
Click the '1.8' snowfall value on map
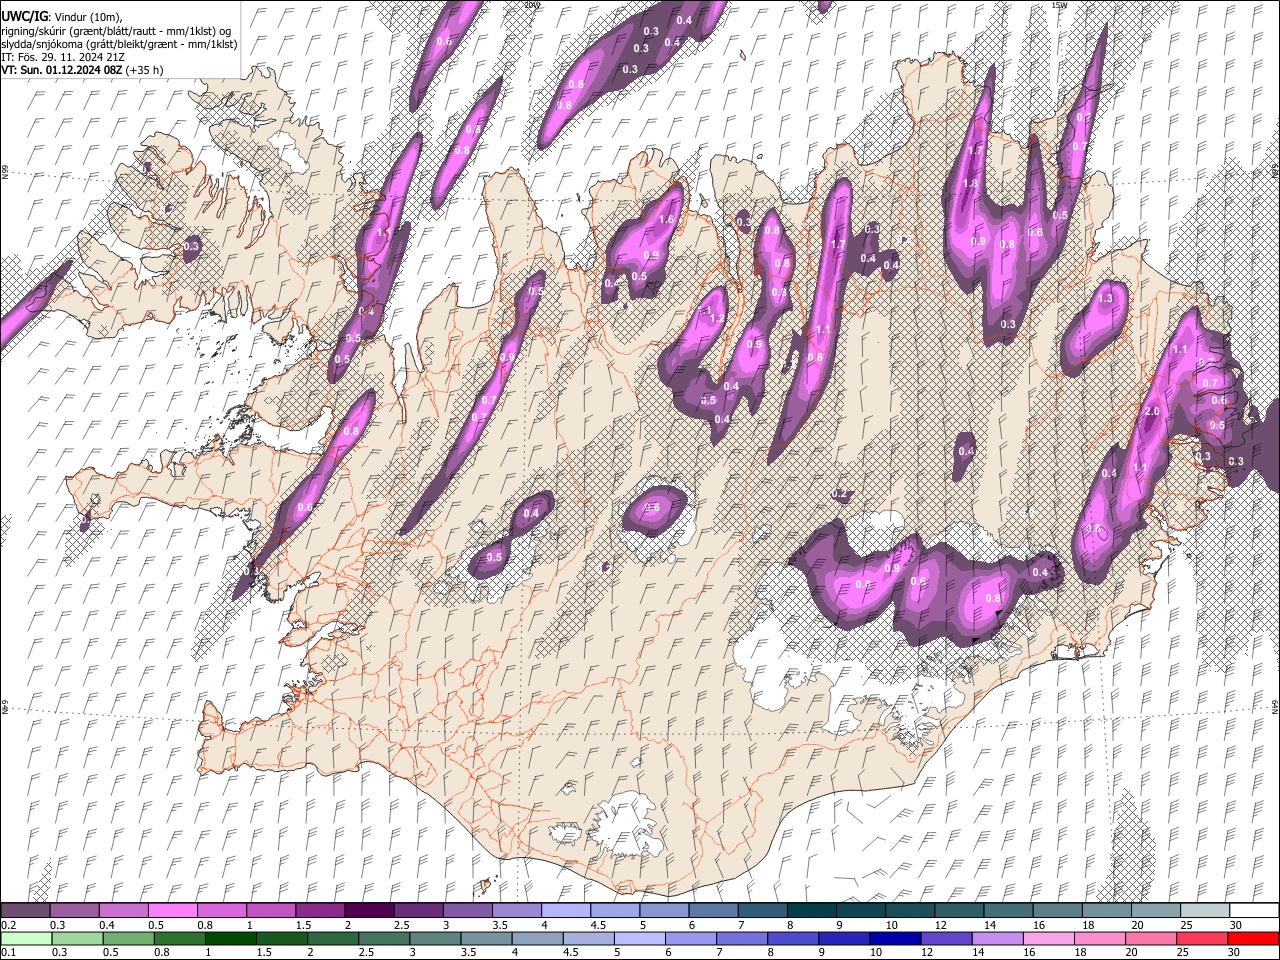point(970,184)
